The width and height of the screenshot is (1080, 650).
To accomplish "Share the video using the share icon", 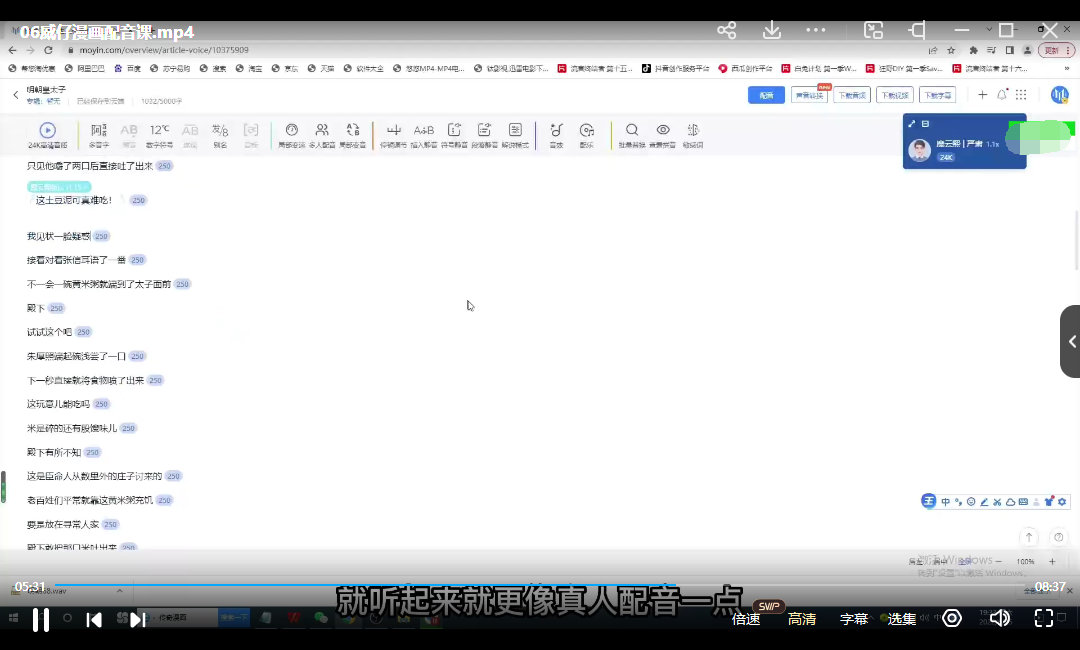I will tap(727, 30).
